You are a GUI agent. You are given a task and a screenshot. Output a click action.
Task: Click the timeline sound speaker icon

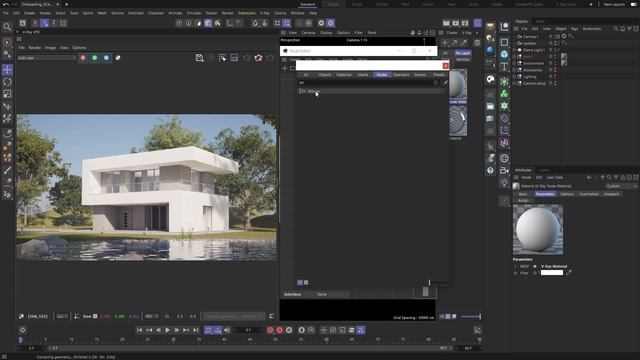coord(227,330)
